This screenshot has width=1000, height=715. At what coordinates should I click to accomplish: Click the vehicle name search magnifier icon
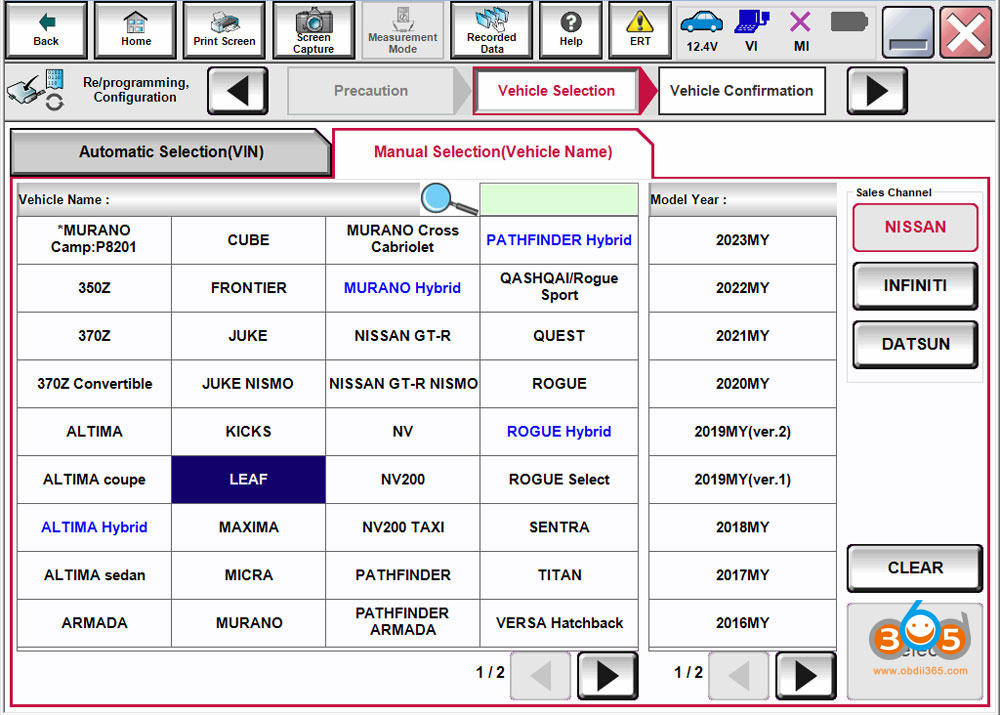click(x=448, y=199)
